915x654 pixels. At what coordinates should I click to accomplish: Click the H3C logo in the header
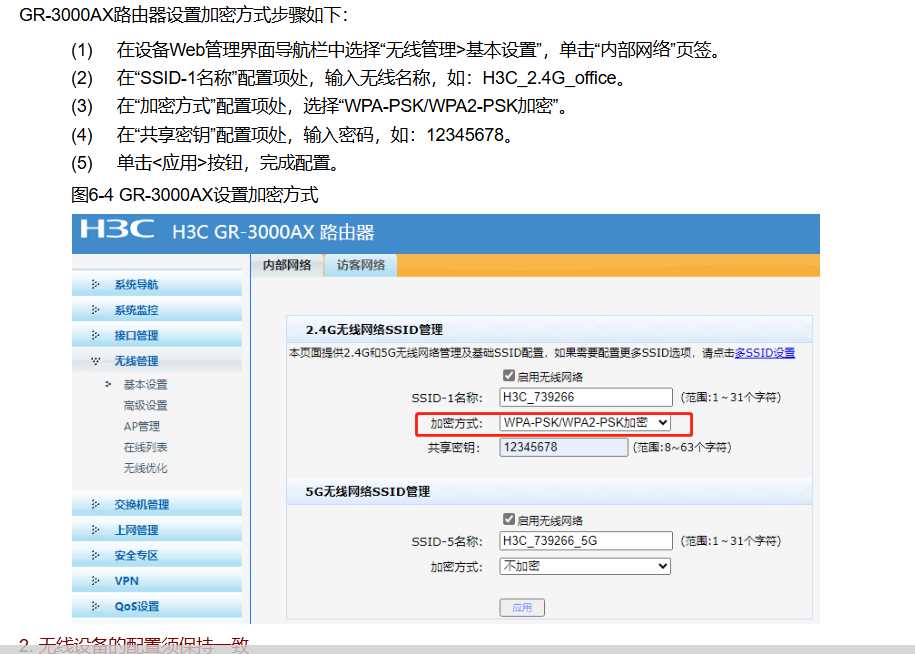117,229
